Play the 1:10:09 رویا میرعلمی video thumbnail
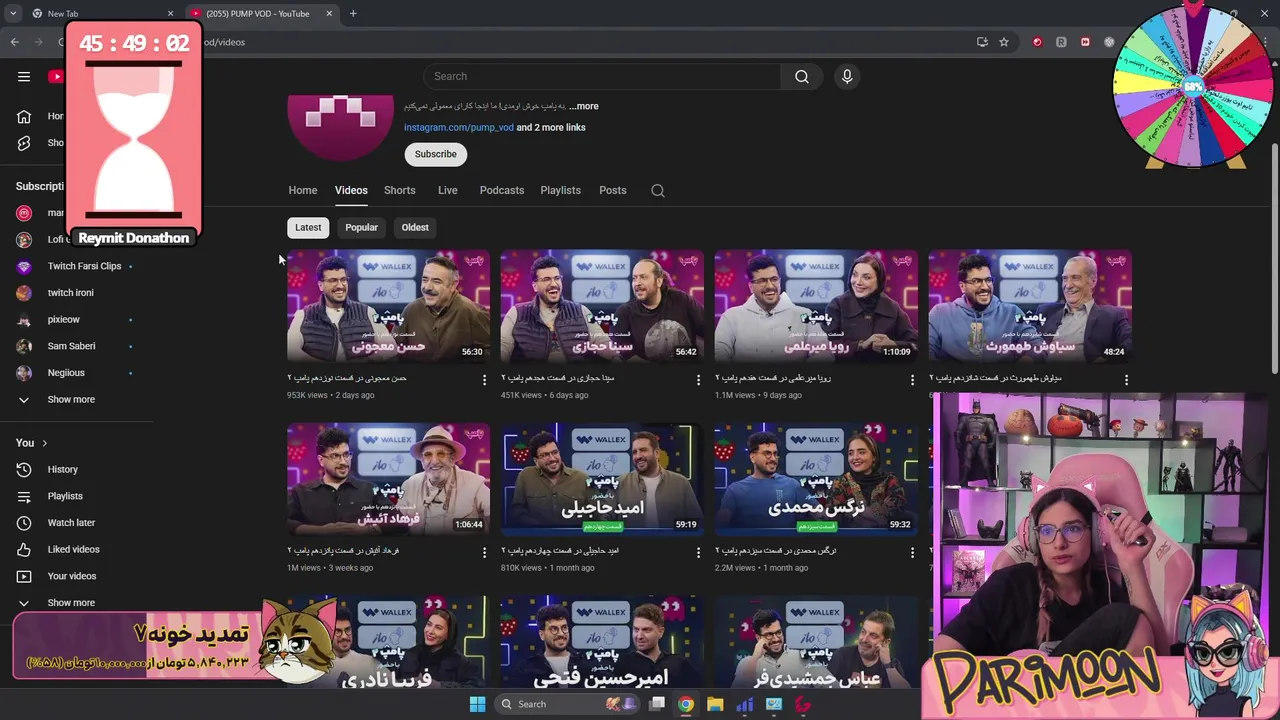The image size is (1280, 720). point(816,305)
